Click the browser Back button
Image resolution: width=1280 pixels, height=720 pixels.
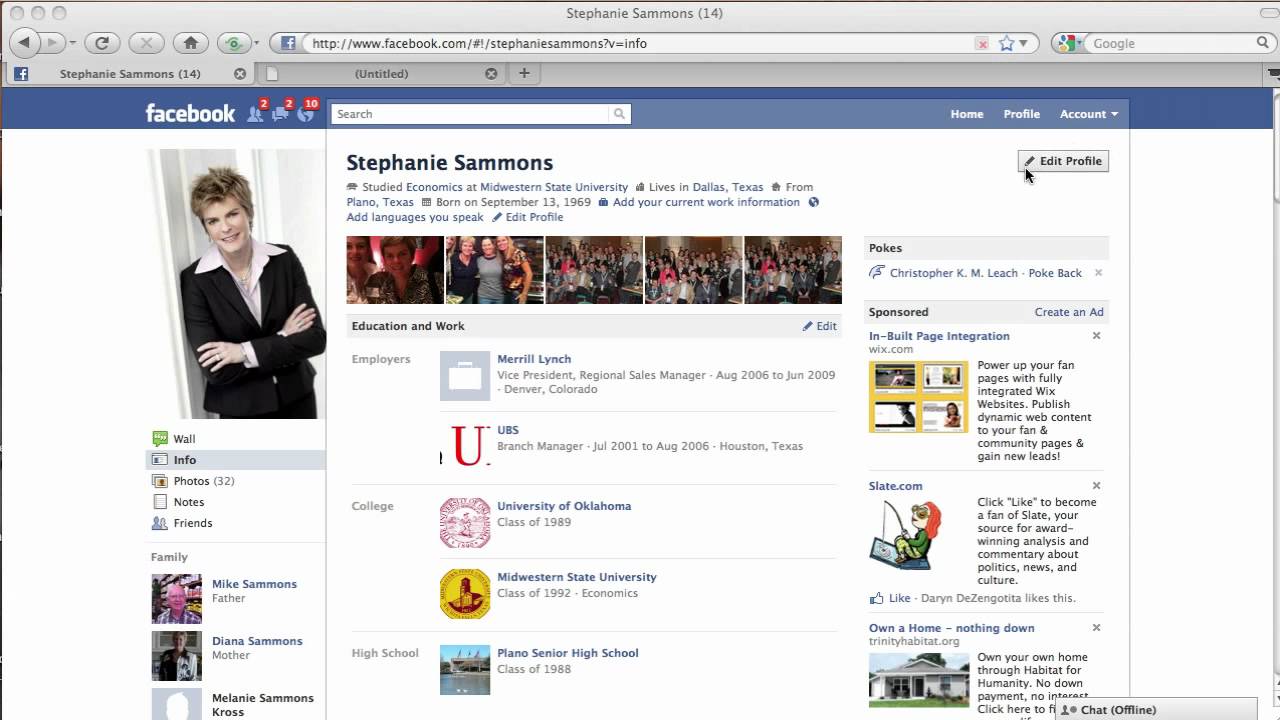point(24,43)
